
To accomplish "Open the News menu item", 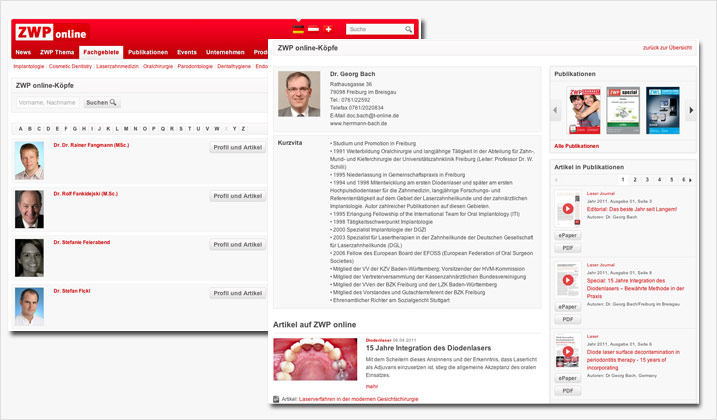I will (23, 52).
